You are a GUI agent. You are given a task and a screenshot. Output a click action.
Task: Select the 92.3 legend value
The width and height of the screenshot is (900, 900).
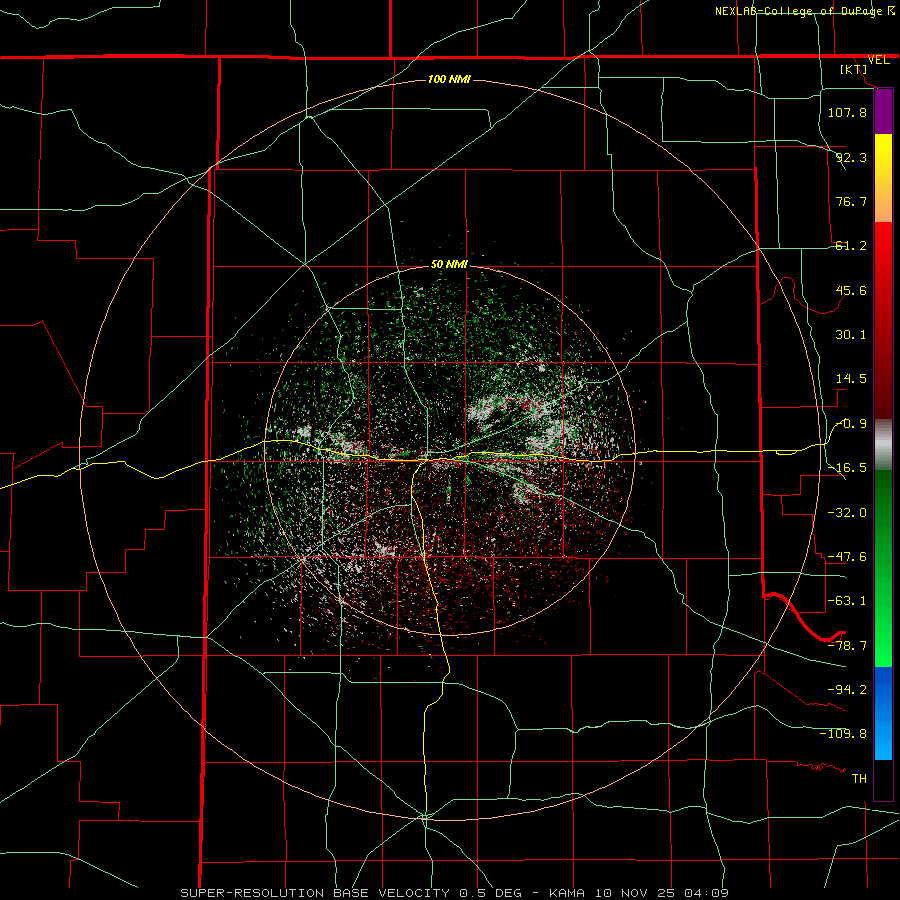pyautogui.click(x=851, y=157)
